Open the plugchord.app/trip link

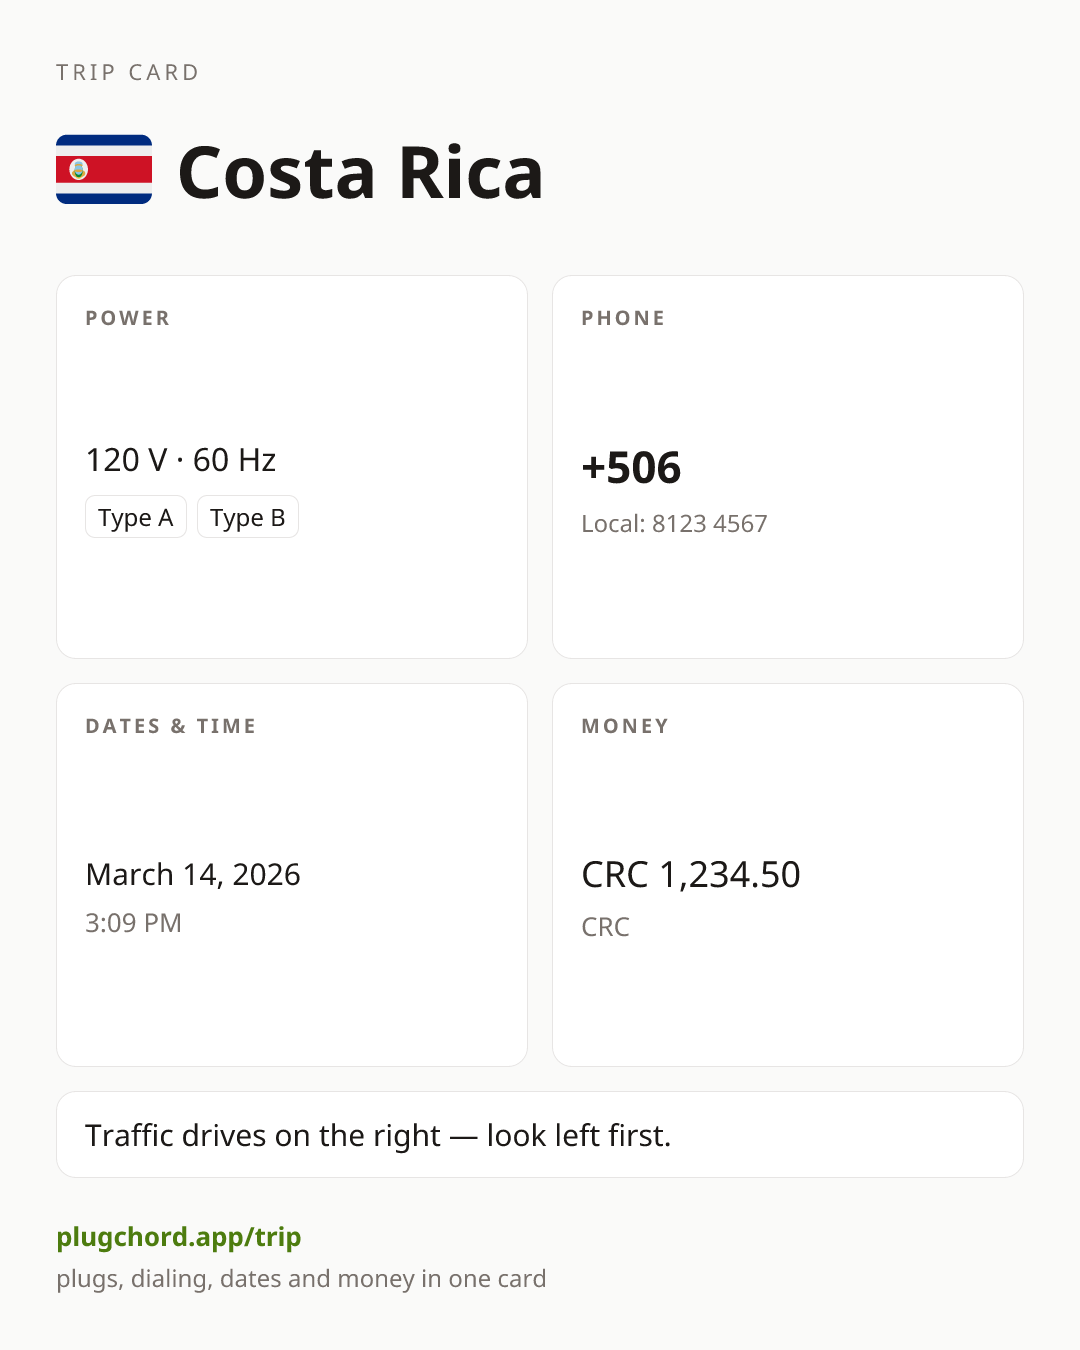click(x=179, y=1237)
